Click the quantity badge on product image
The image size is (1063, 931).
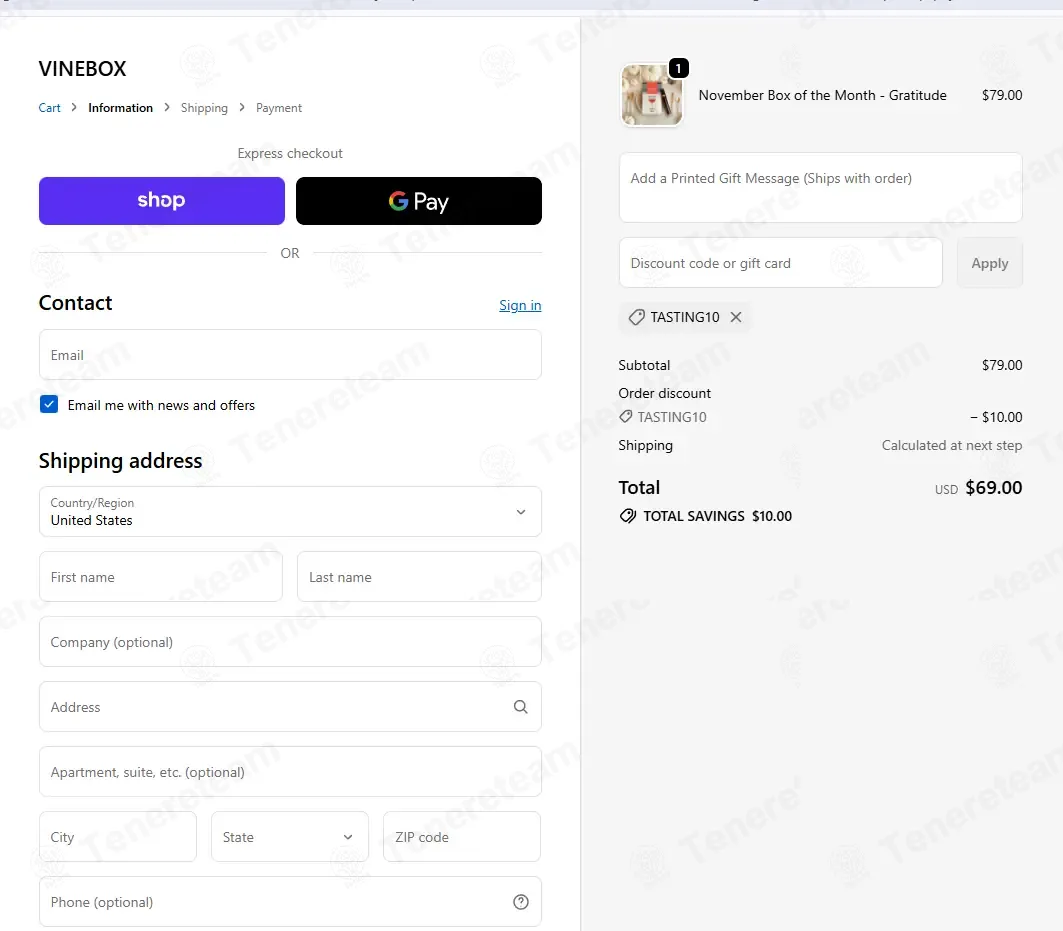679,68
